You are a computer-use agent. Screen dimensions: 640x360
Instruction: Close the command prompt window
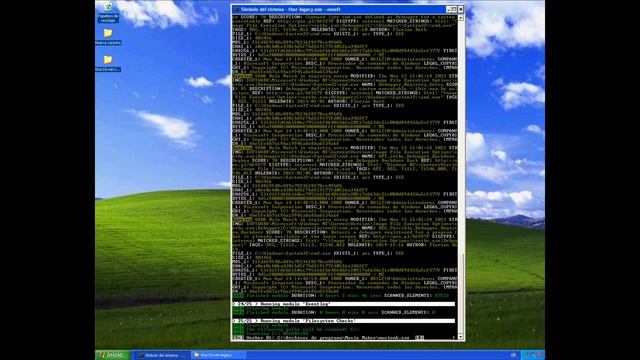461,9
